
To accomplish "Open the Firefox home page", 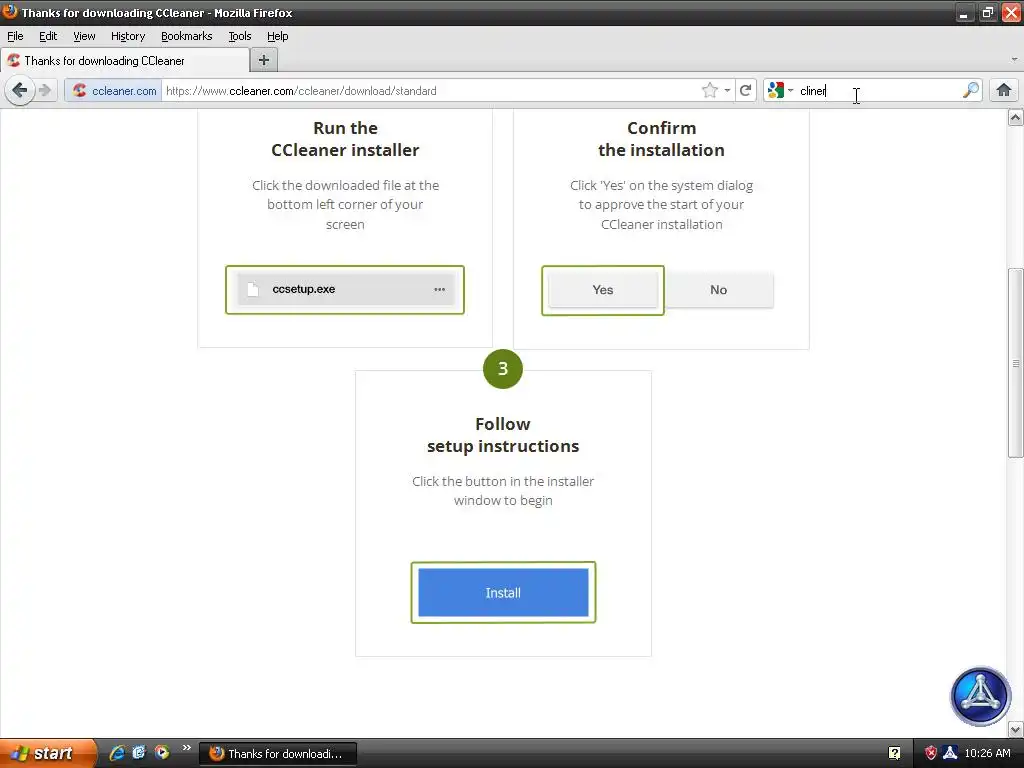I will [1004, 90].
